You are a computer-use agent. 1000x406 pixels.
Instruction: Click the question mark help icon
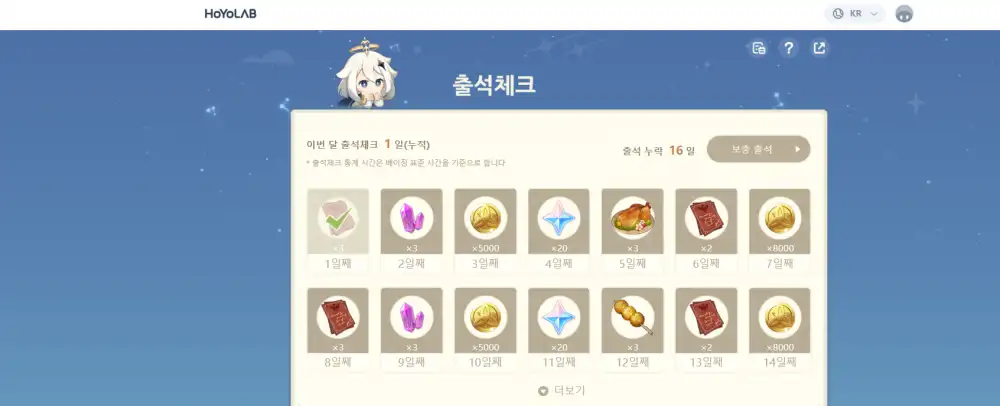(x=789, y=48)
